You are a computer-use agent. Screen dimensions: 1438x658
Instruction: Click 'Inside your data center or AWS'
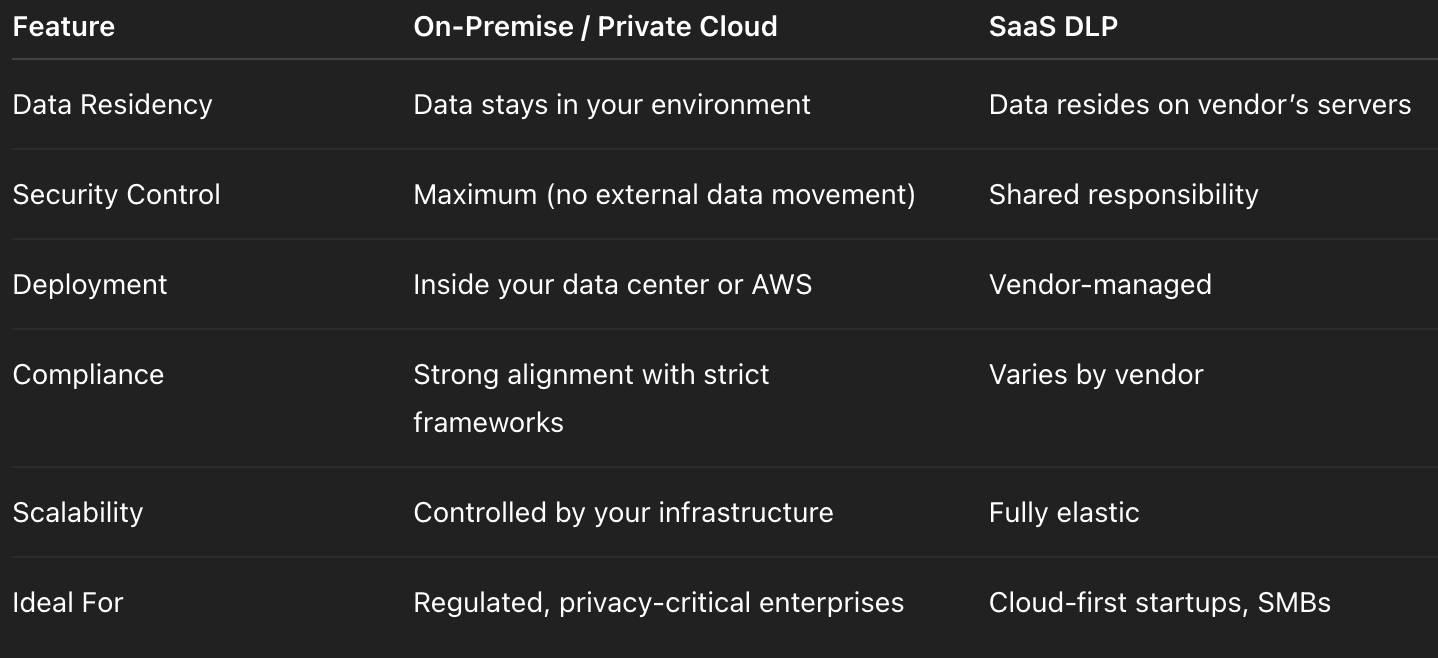pos(612,285)
